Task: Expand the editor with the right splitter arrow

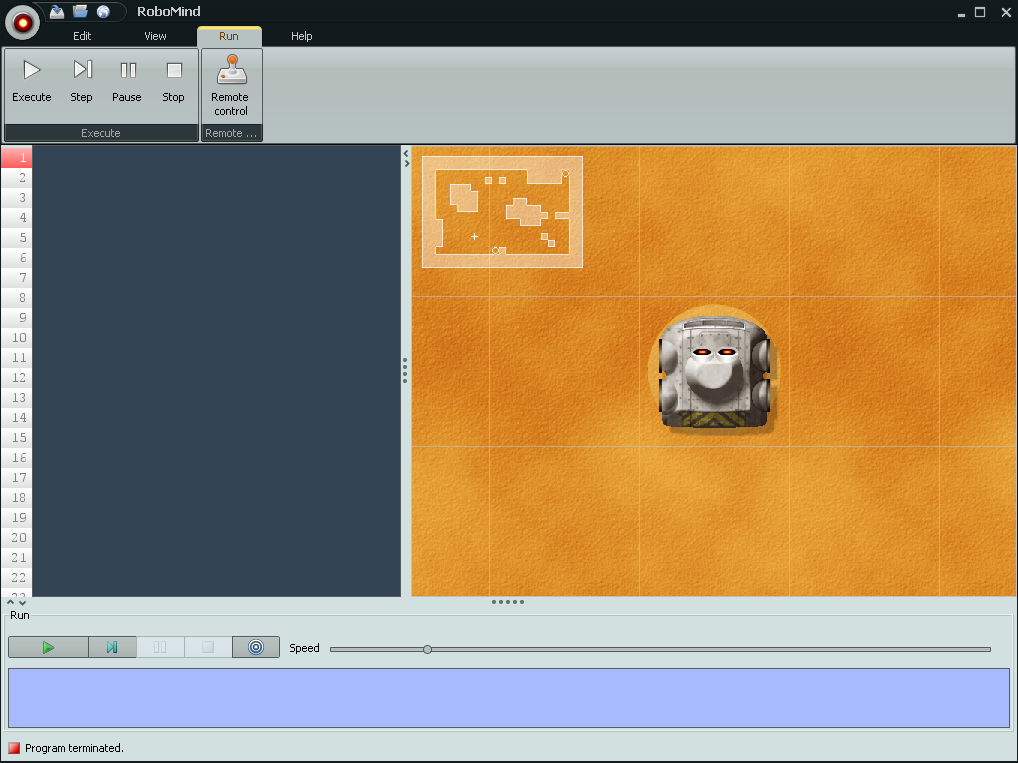Action: coord(406,164)
